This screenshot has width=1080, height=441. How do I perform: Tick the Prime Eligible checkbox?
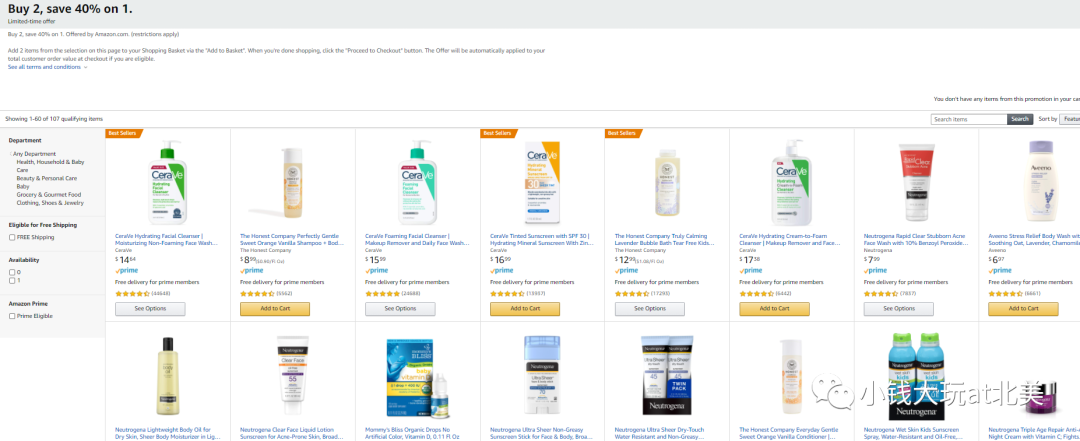click(x=12, y=316)
